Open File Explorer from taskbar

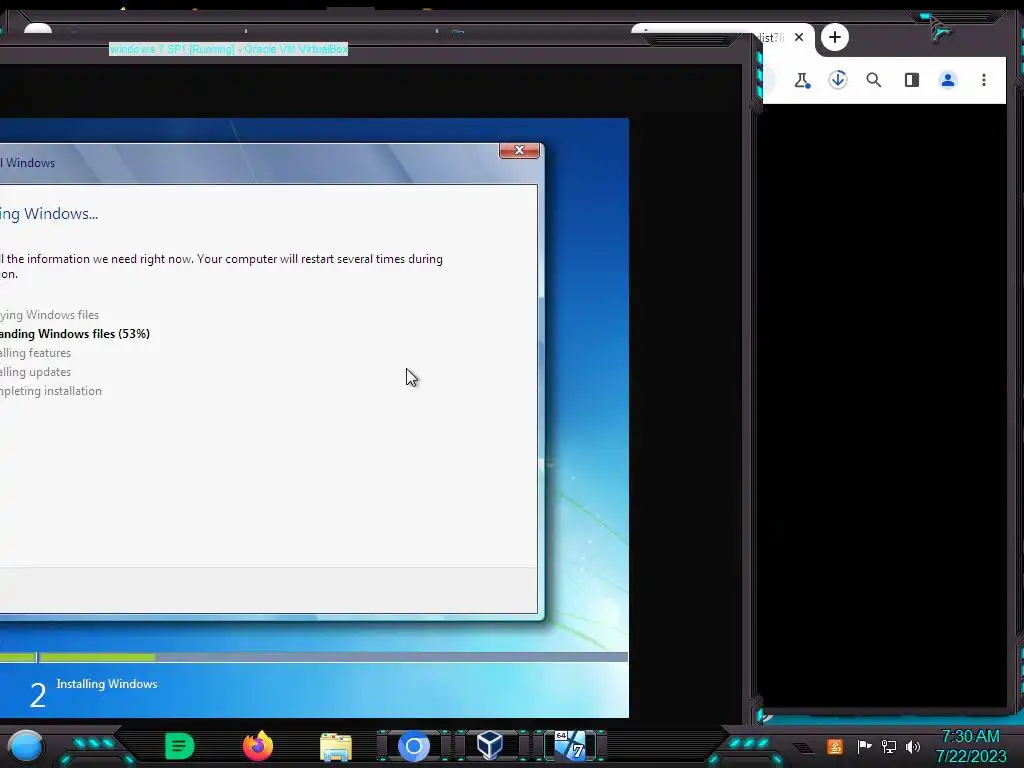click(336, 747)
